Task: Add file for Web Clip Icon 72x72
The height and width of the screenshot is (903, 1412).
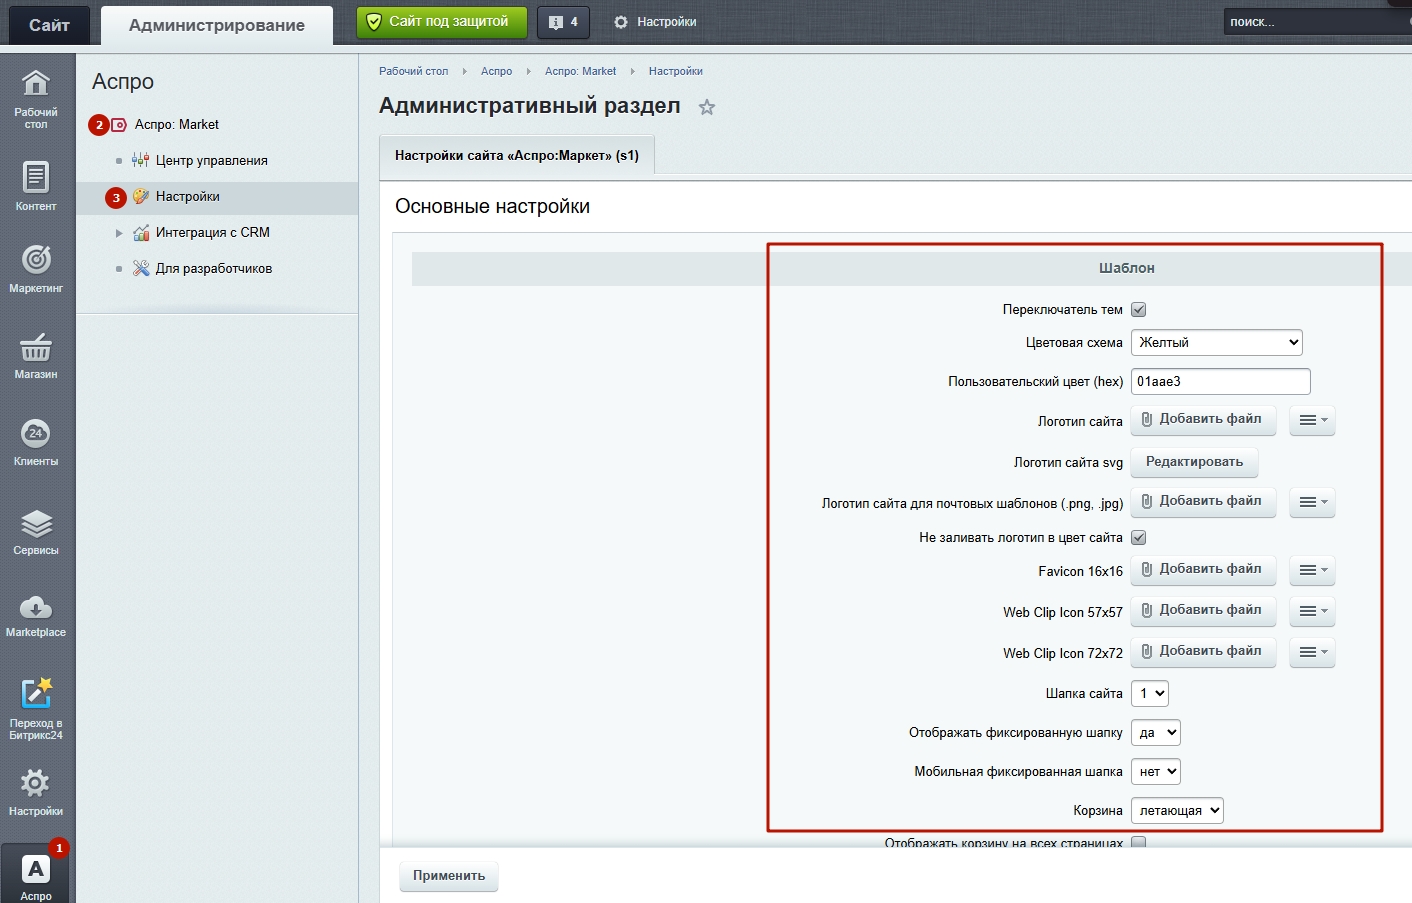Action: click(1203, 652)
